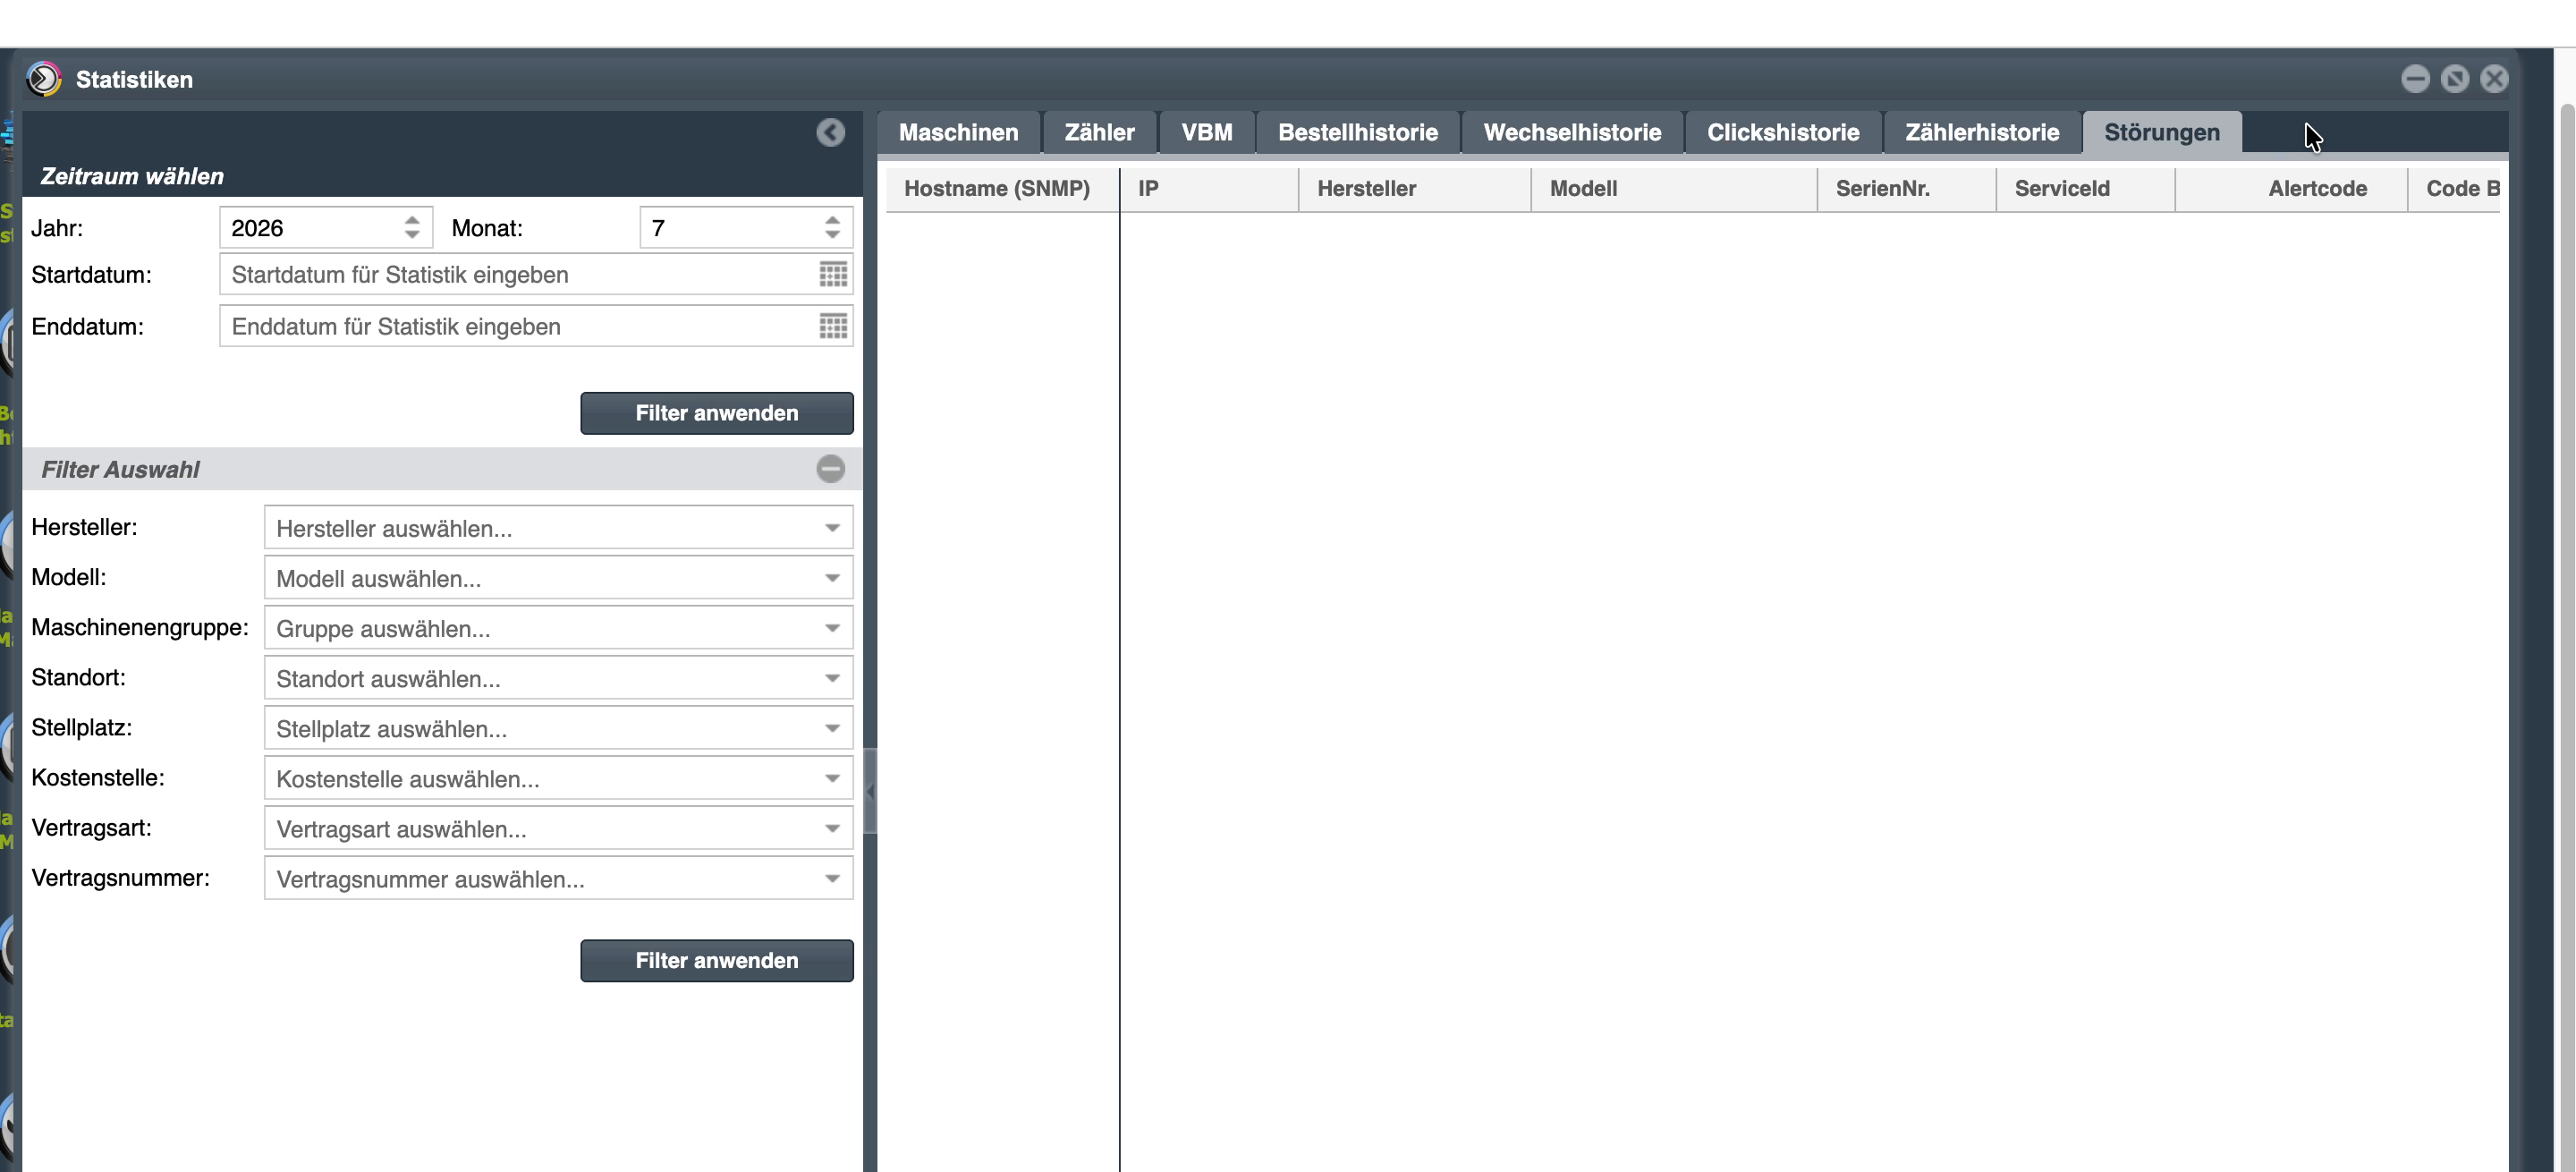Switch to the Maschinen tab

click(958, 133)
